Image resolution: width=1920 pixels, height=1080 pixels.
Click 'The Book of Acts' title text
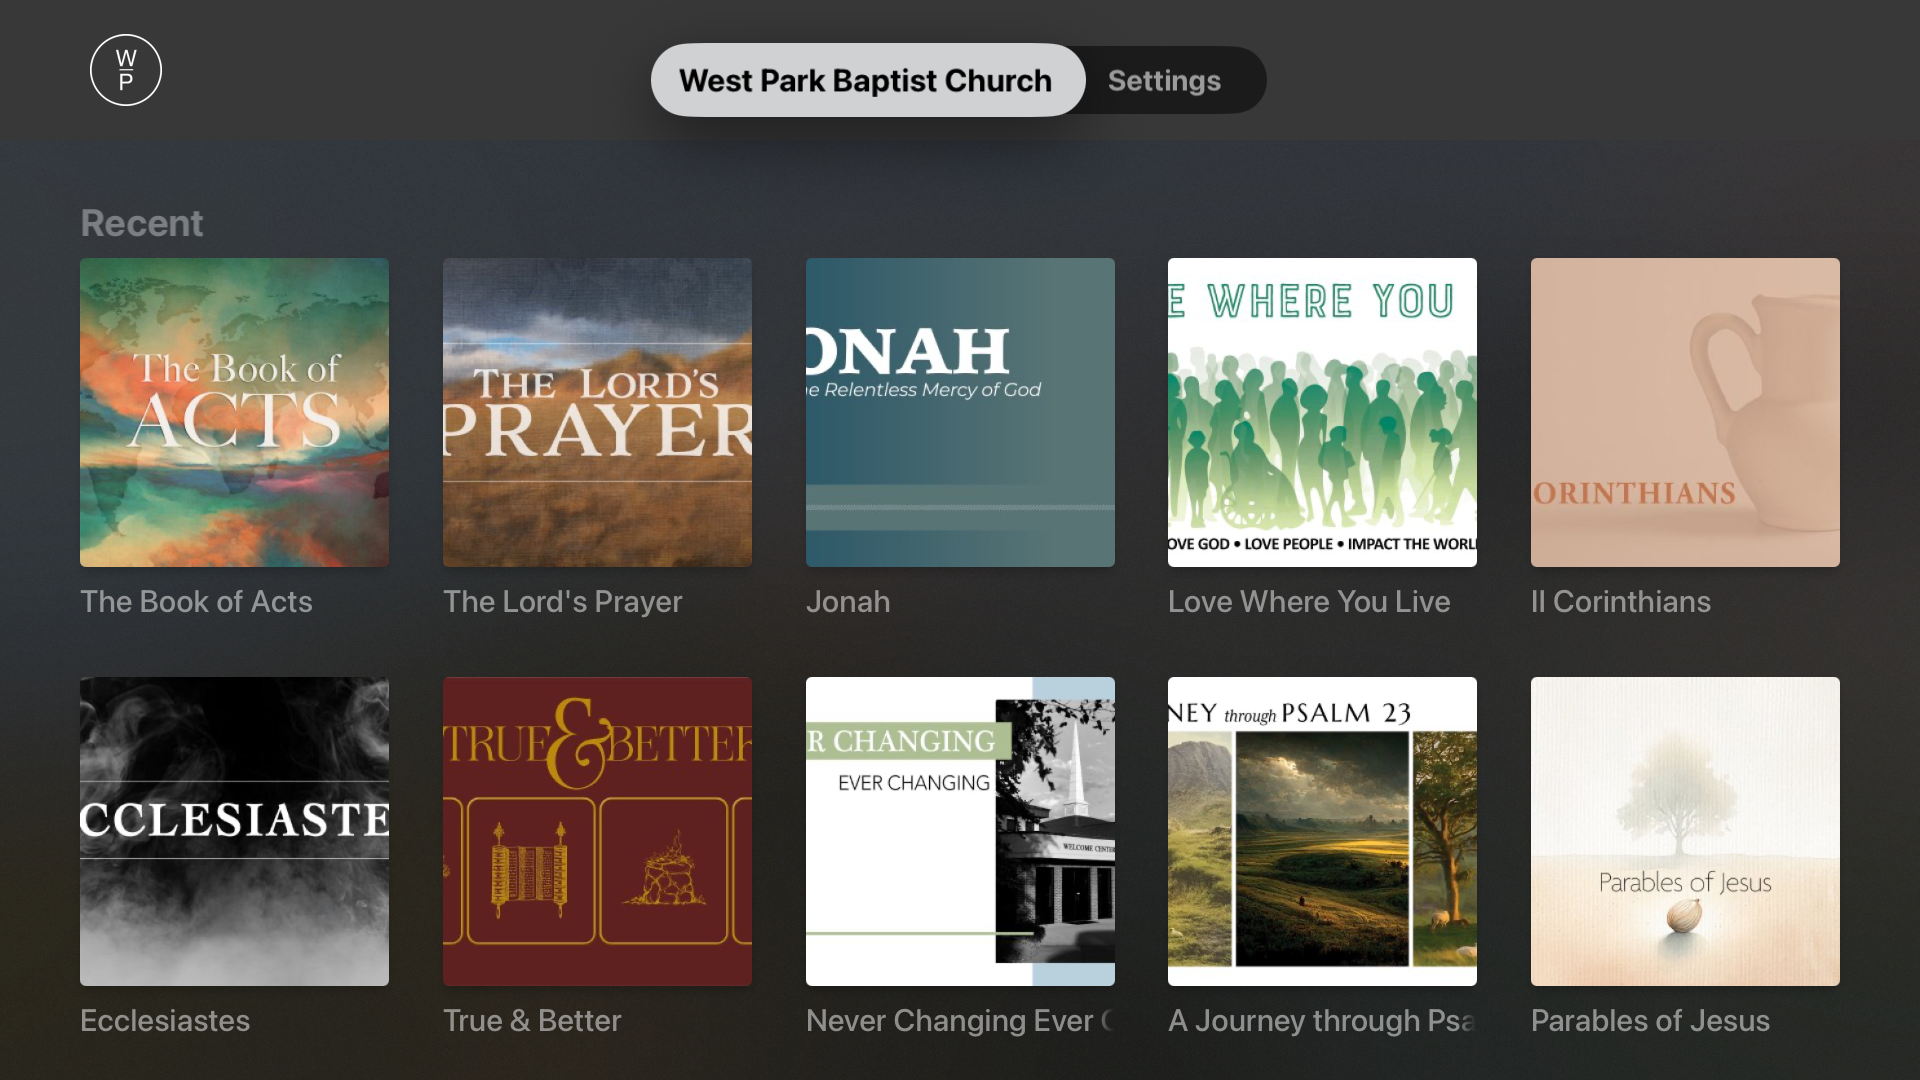[x=196, y=602]
